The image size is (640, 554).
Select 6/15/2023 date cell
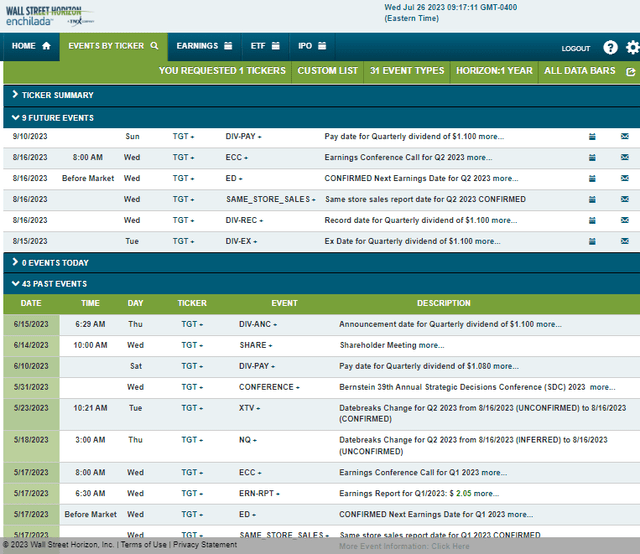click(31, 325)
